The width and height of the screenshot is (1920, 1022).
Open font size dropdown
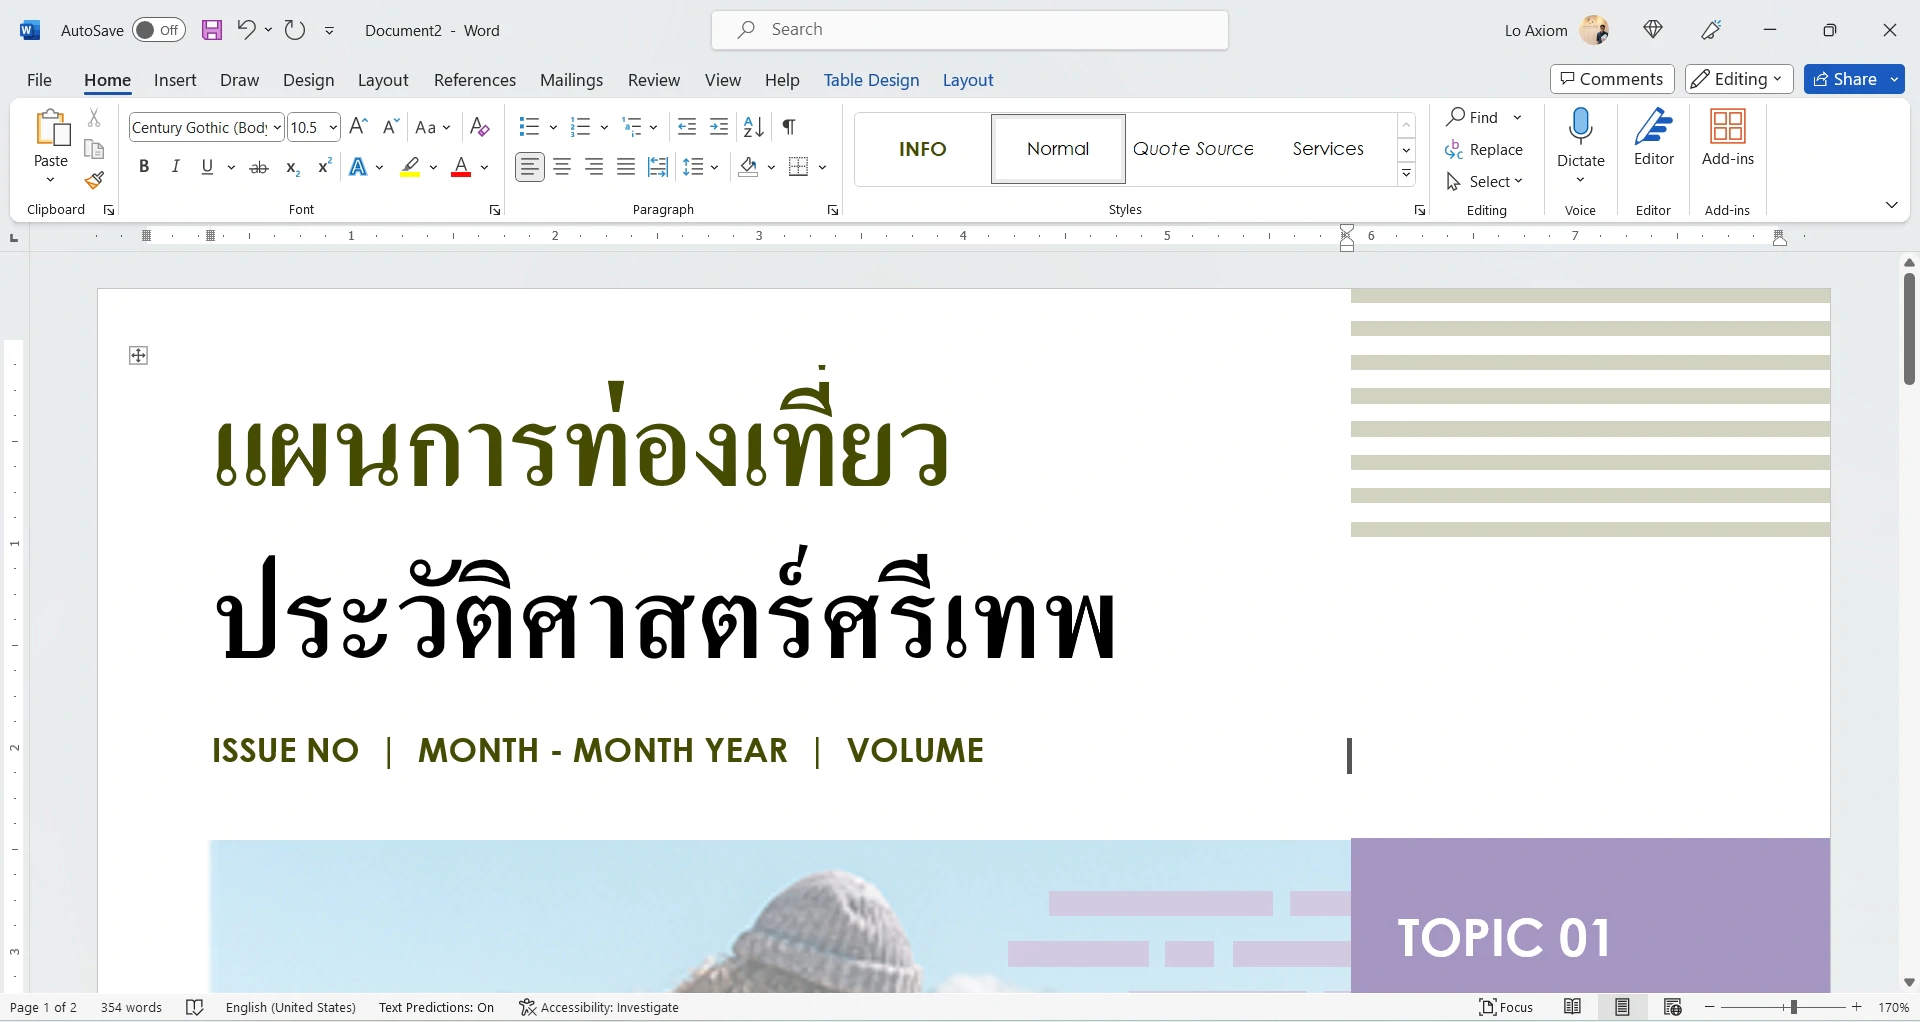click(333, 128)
